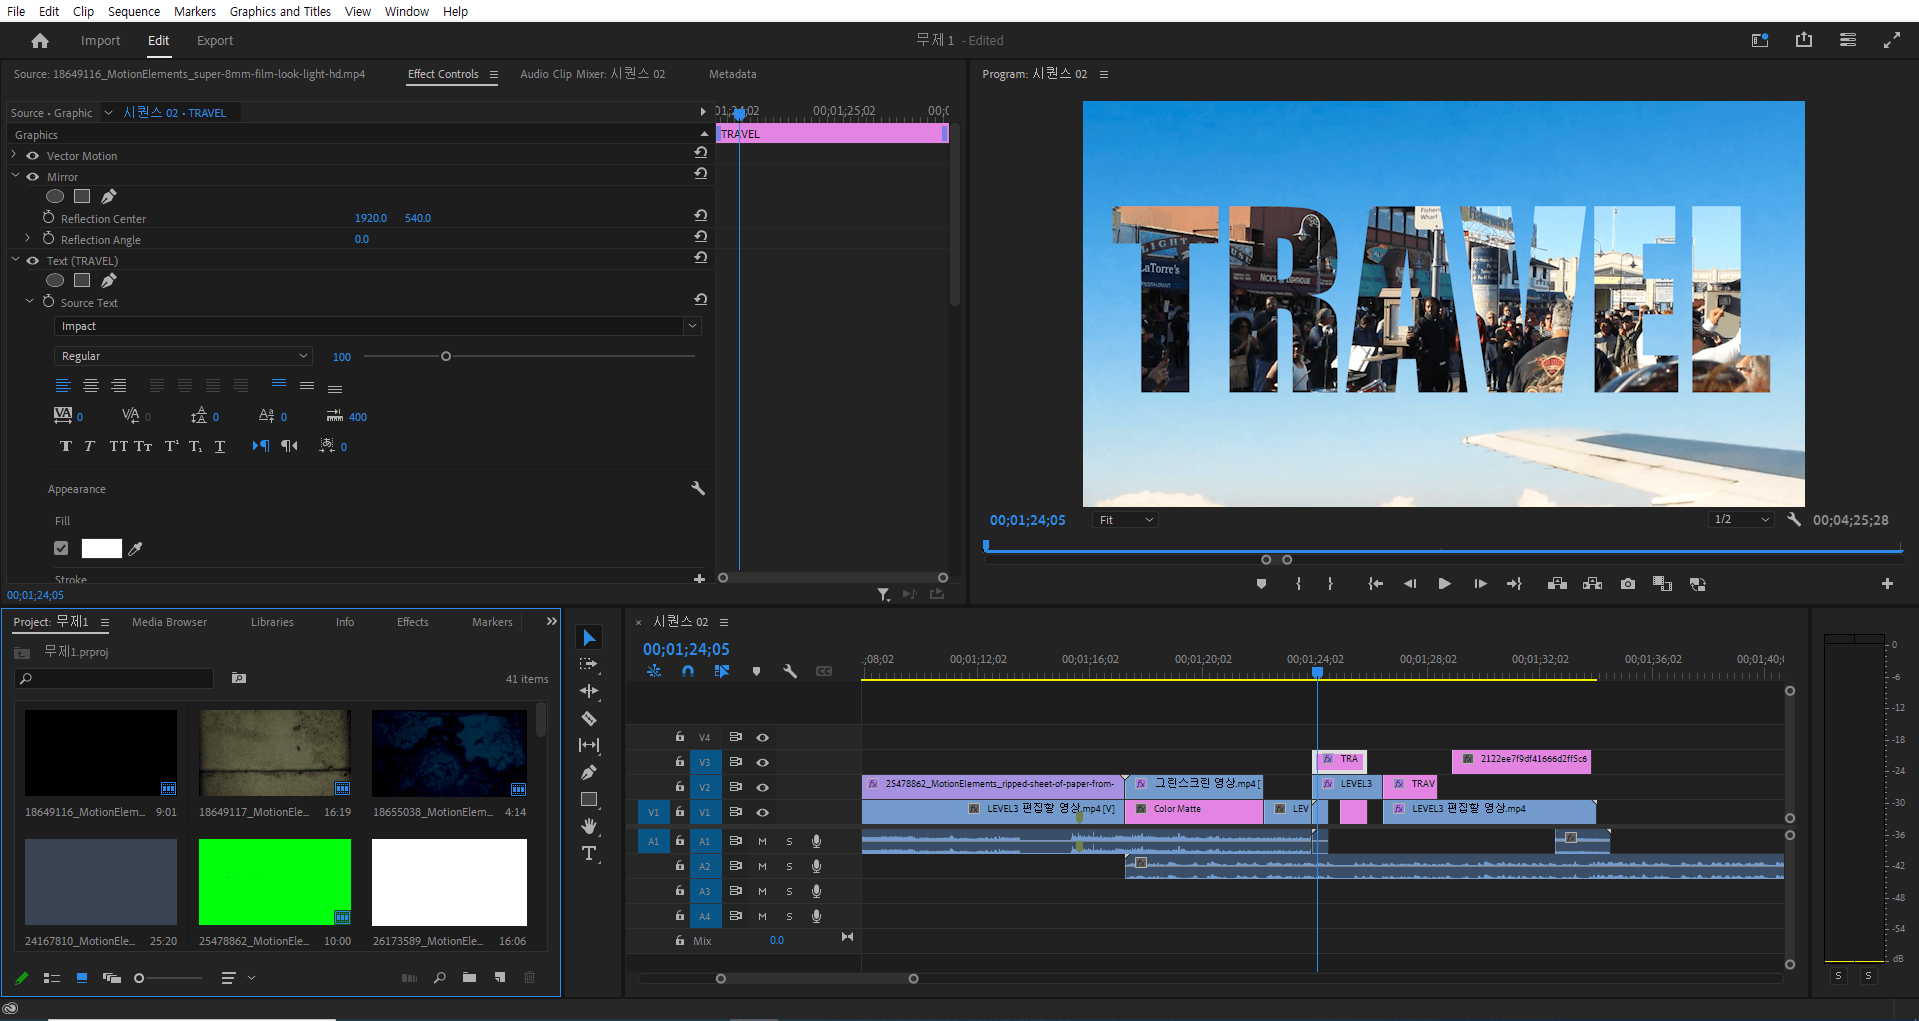Click the white Fill color swatch
The height and width of the screenshot is (1021, 1919).
(x=101, y=548)
